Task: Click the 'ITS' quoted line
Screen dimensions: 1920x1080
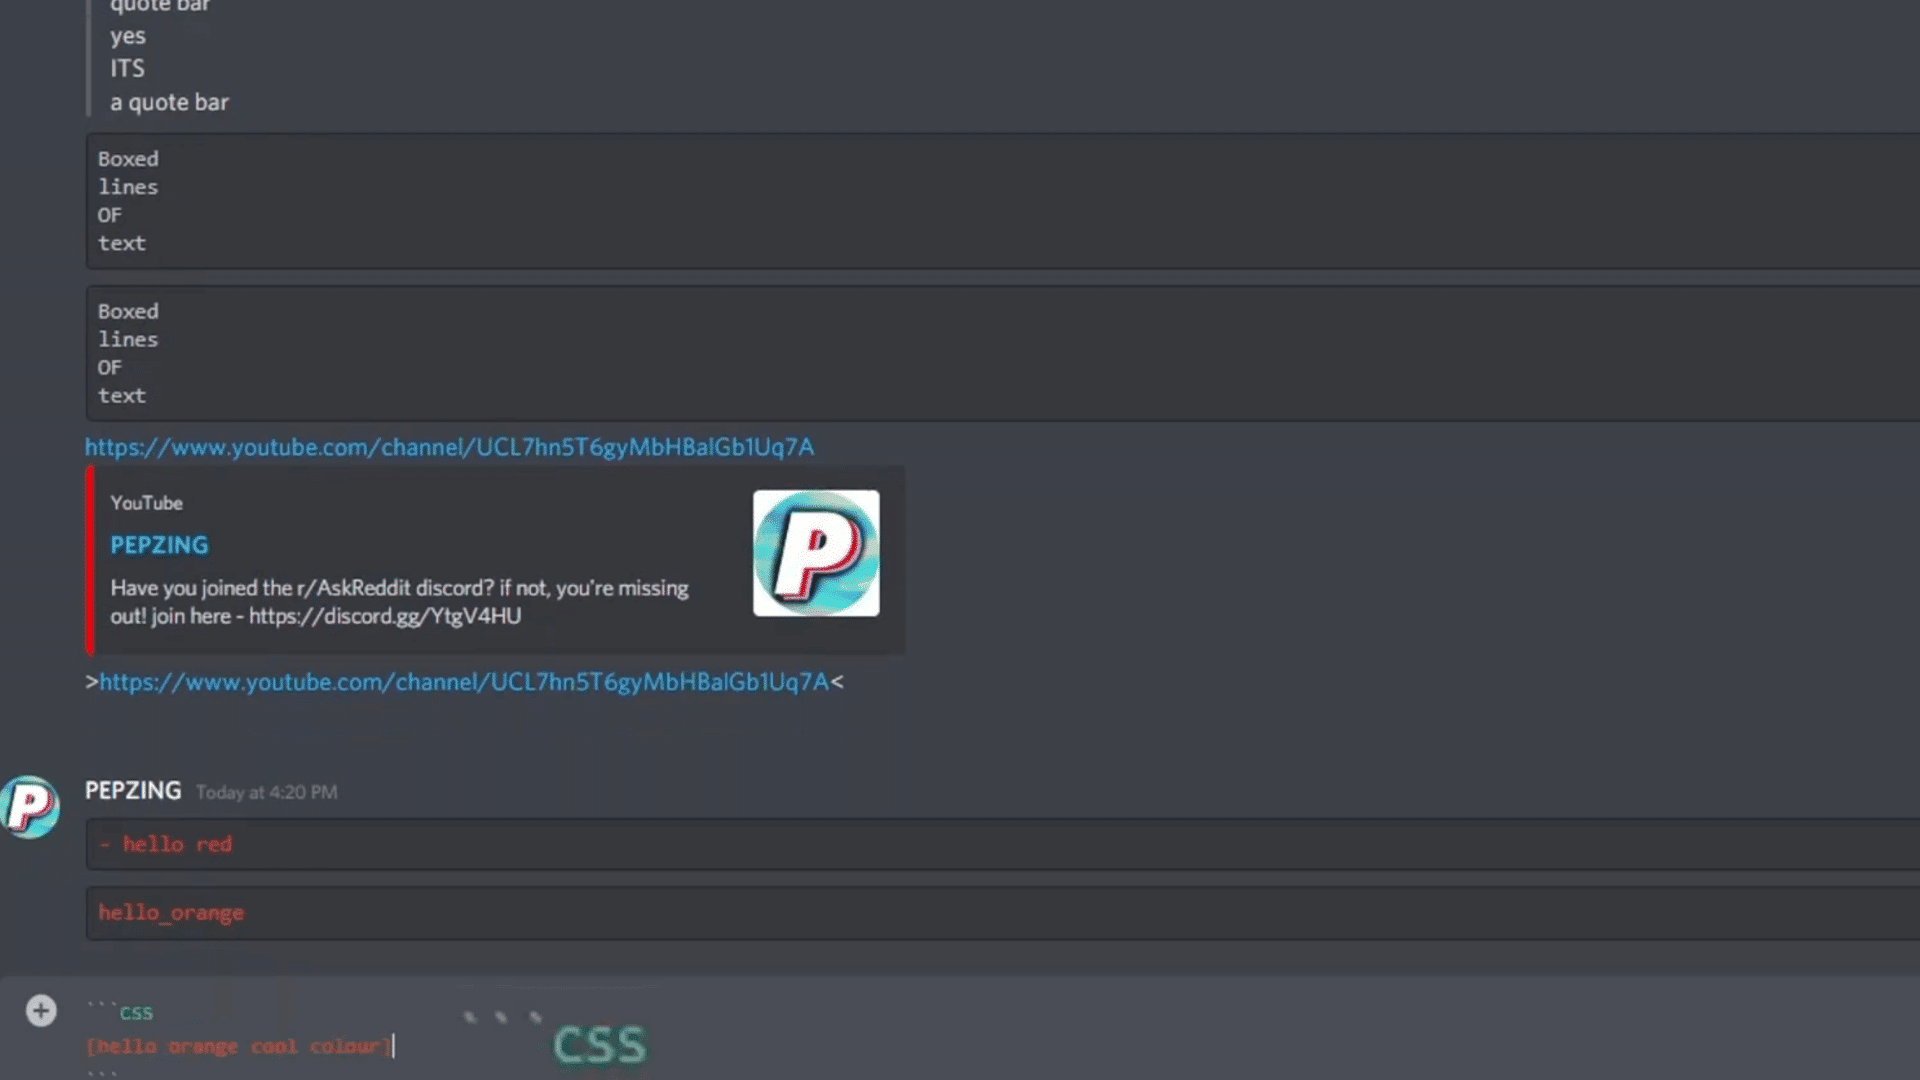Action: coord(127,69)
